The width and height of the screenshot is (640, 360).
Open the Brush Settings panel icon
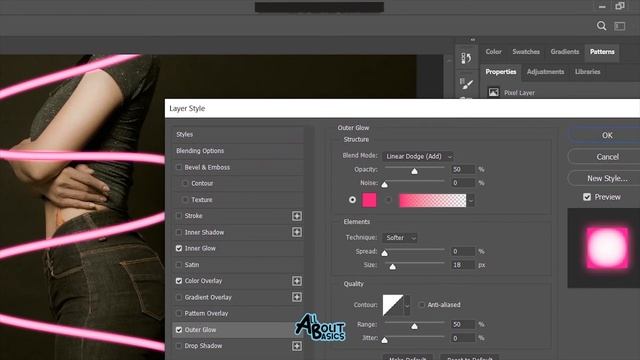pyautogui.click(x=466, y=84)
